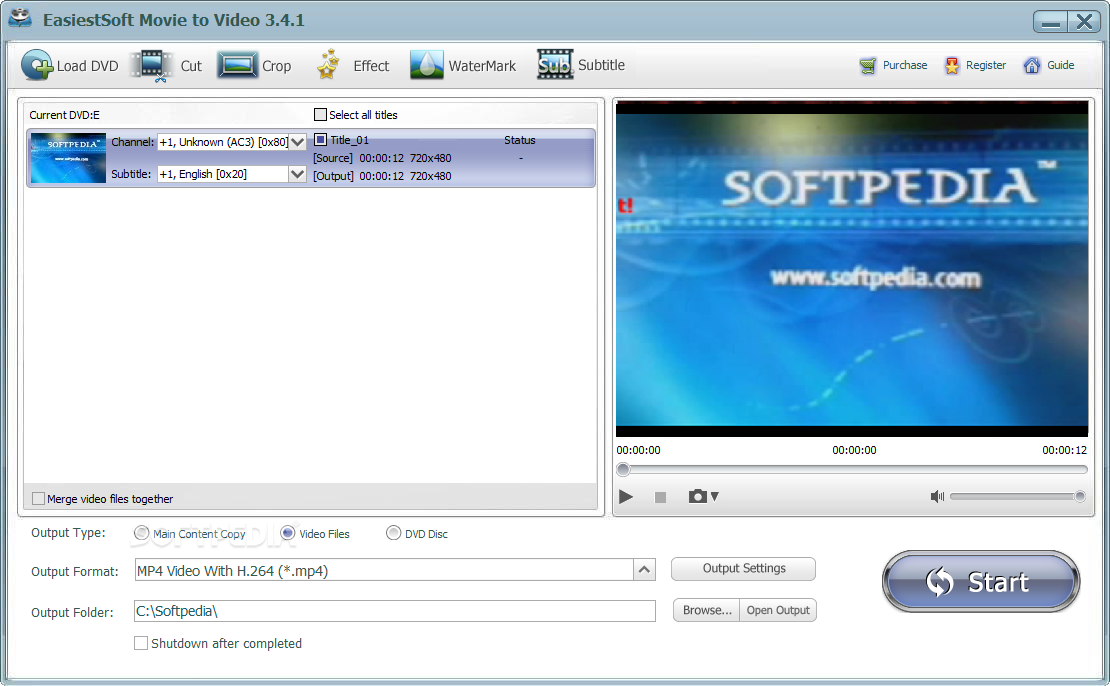Open snapshot options arrow next to camera

tap(715, 496)
